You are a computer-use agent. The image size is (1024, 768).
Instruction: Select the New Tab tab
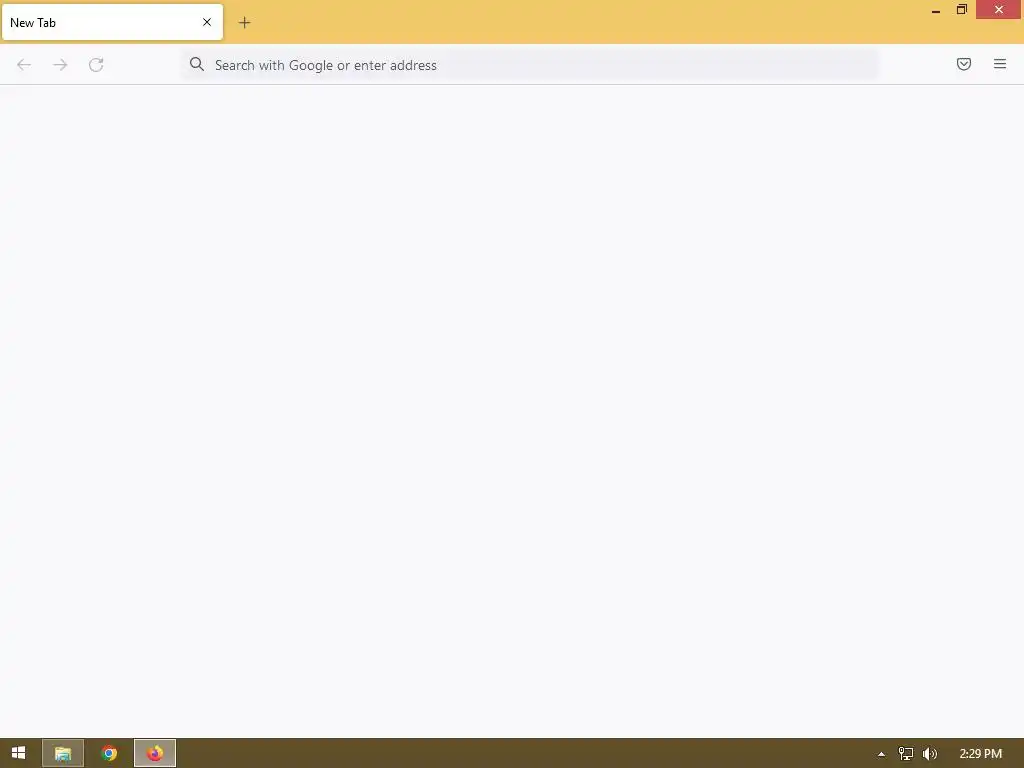coord(112,22)
